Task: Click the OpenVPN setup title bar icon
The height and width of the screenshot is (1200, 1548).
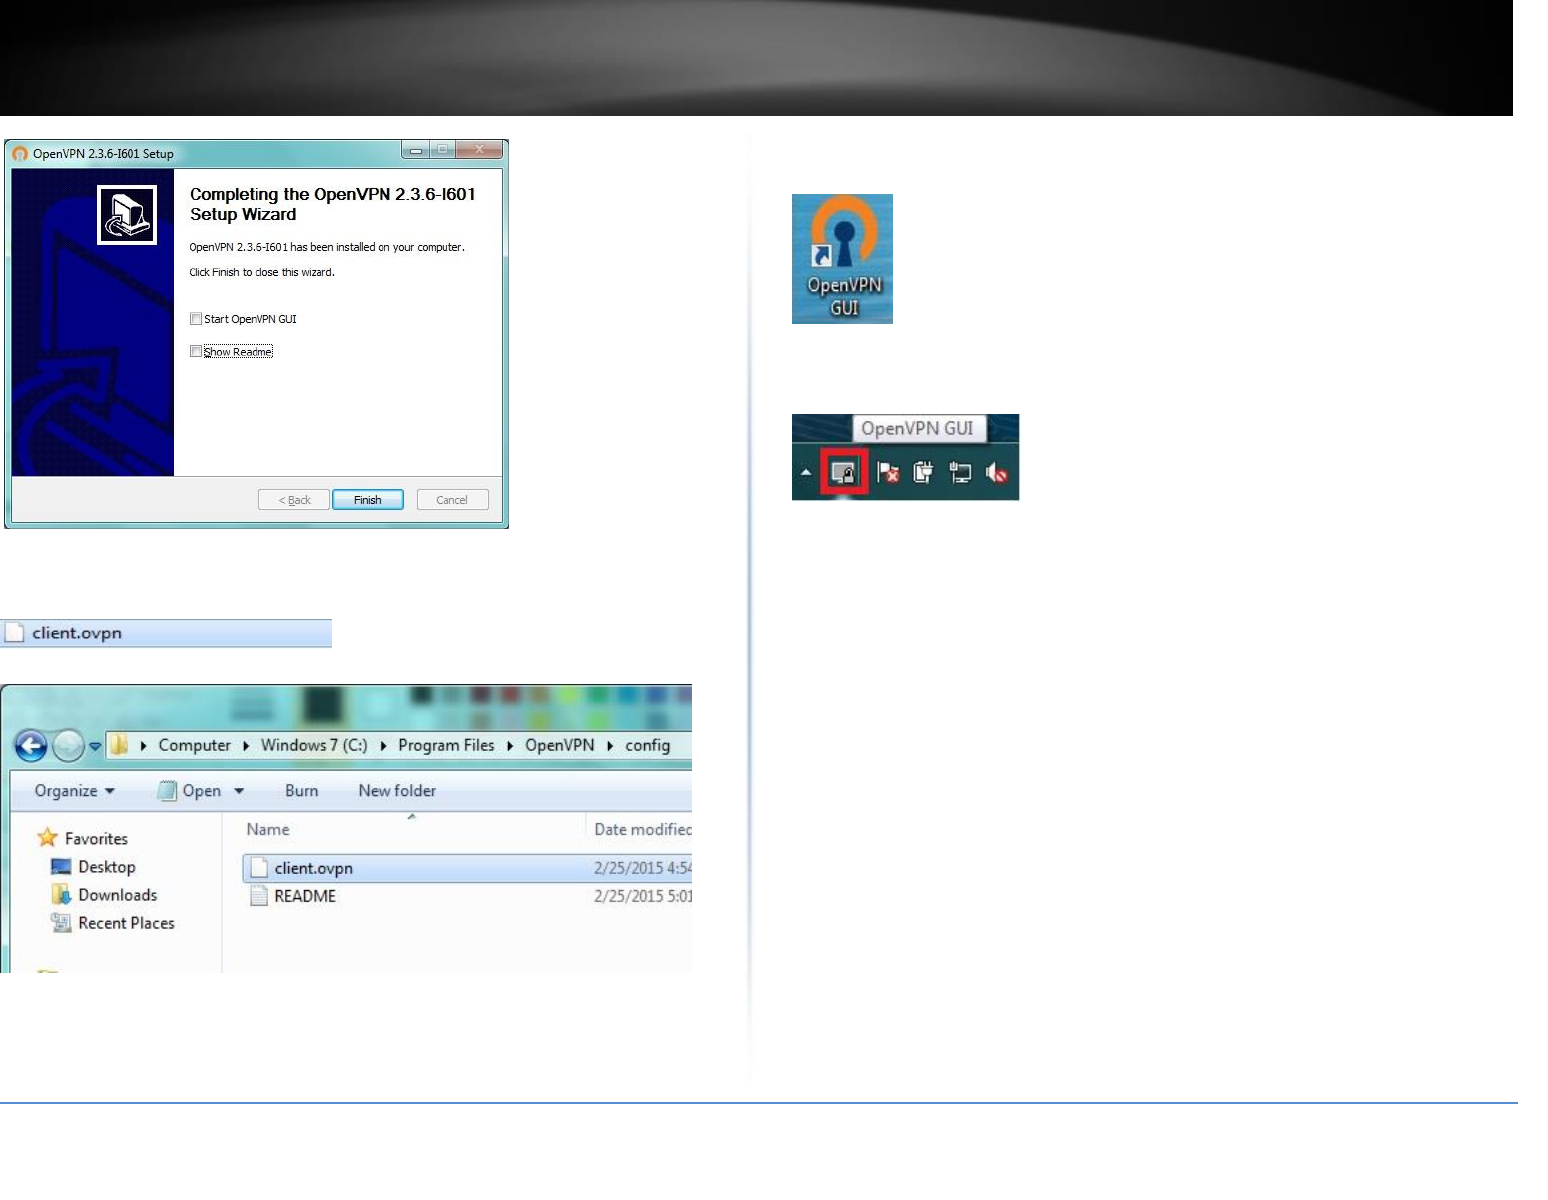Action: (20, 154)
